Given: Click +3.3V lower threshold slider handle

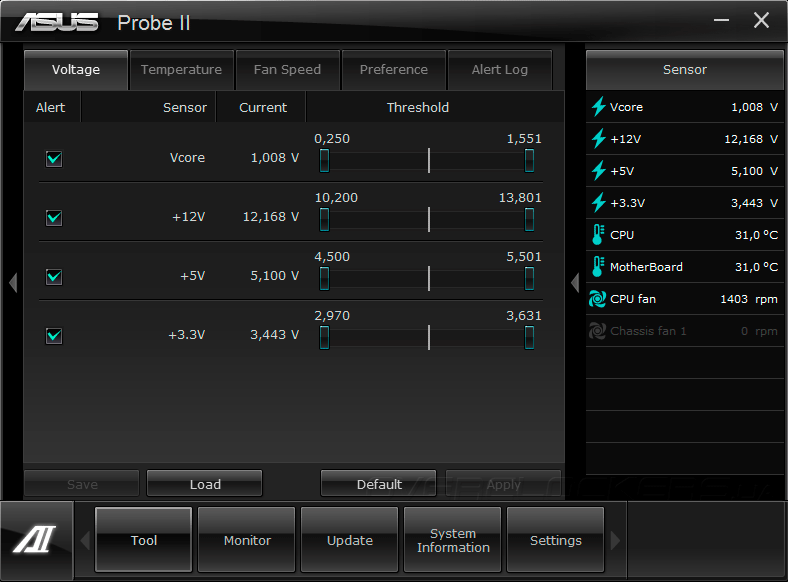Looking at the screenshot, I should [x=325, y=337].
